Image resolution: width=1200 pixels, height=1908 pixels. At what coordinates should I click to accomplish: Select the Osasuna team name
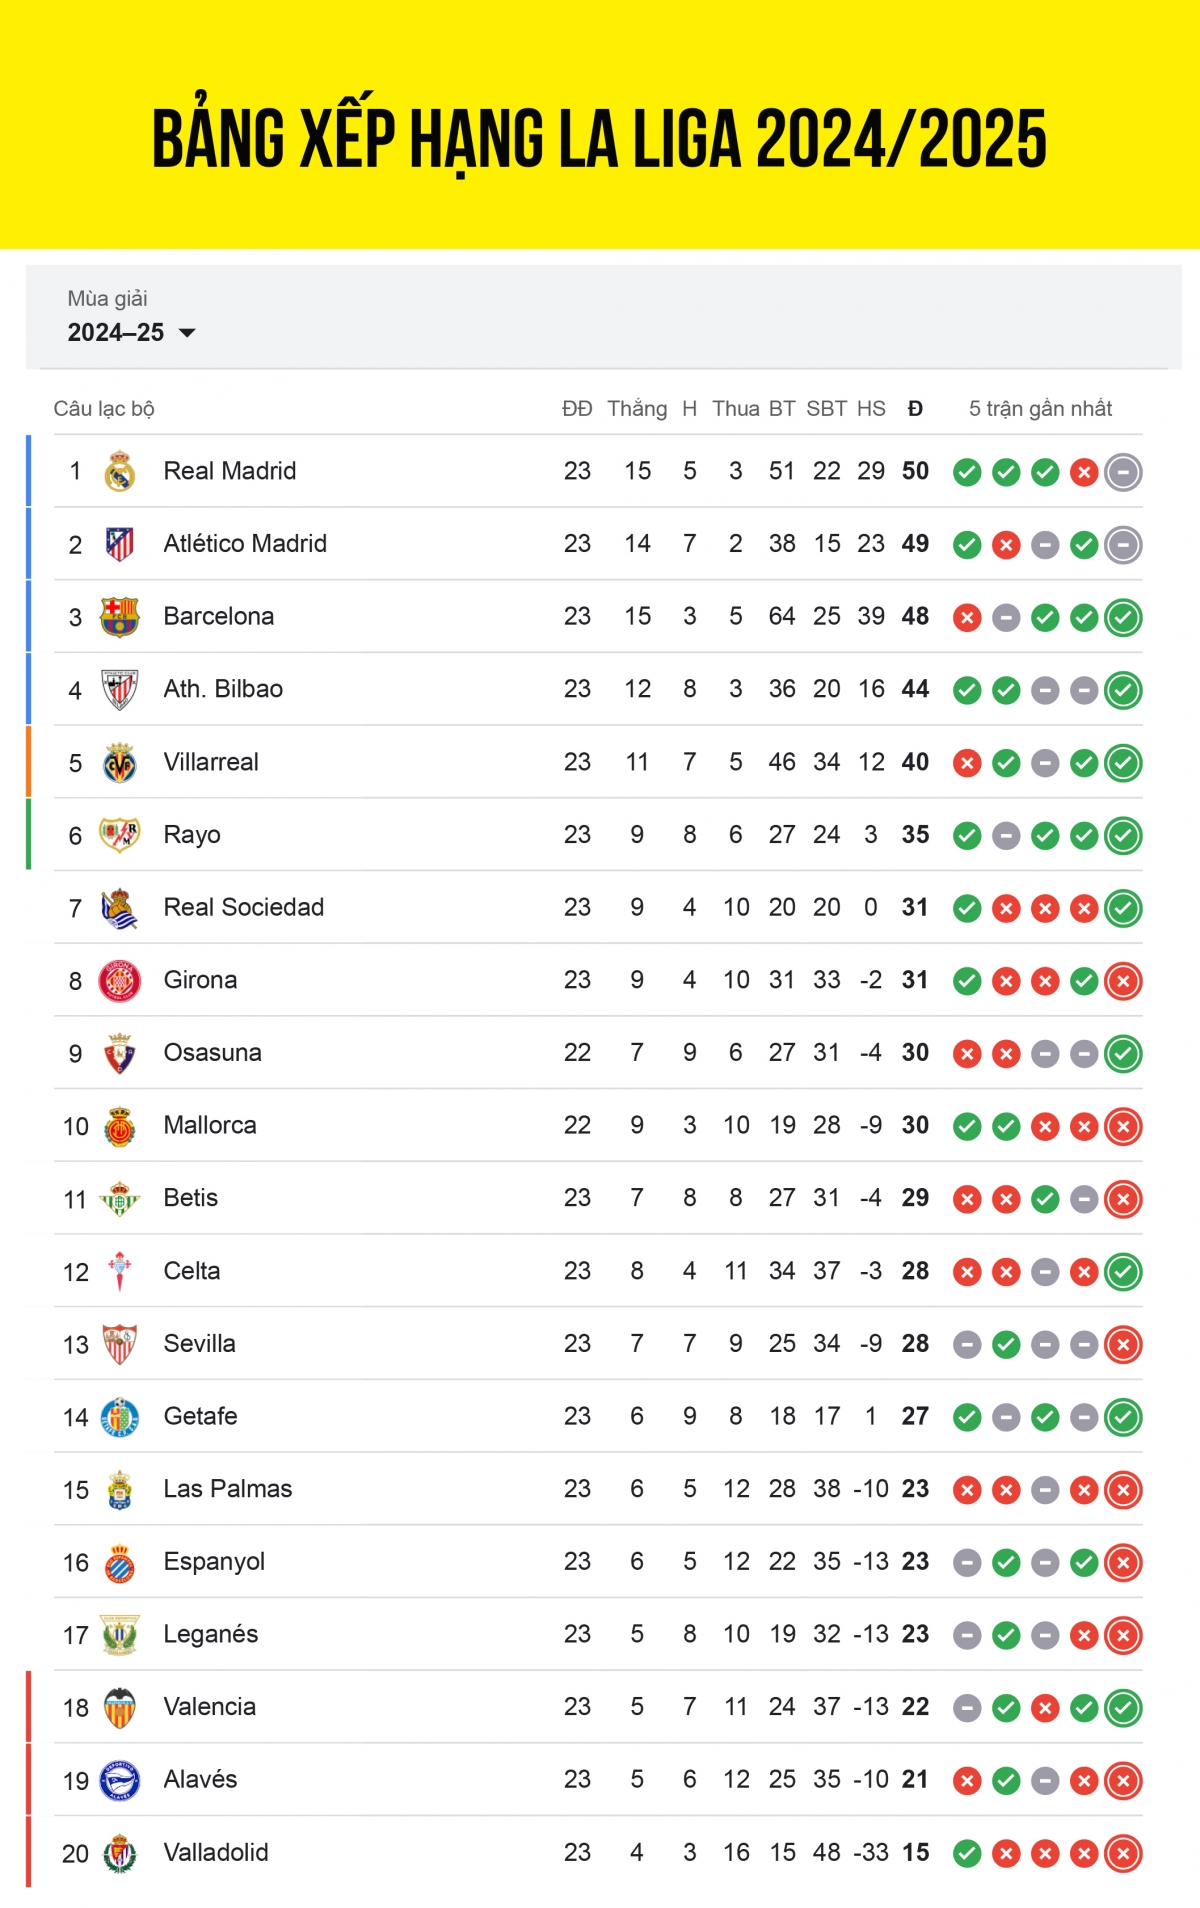pos(213,1053)
